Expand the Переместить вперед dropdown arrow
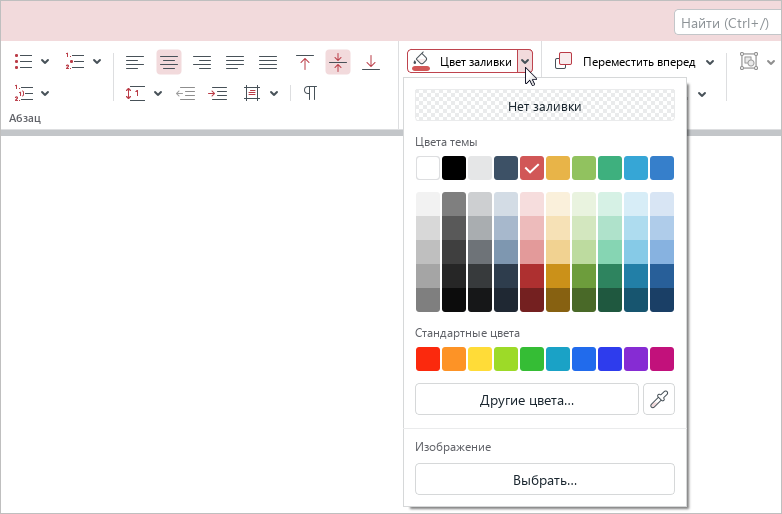Viewport: 782px width, 514px height. click(x=710, y=62)
